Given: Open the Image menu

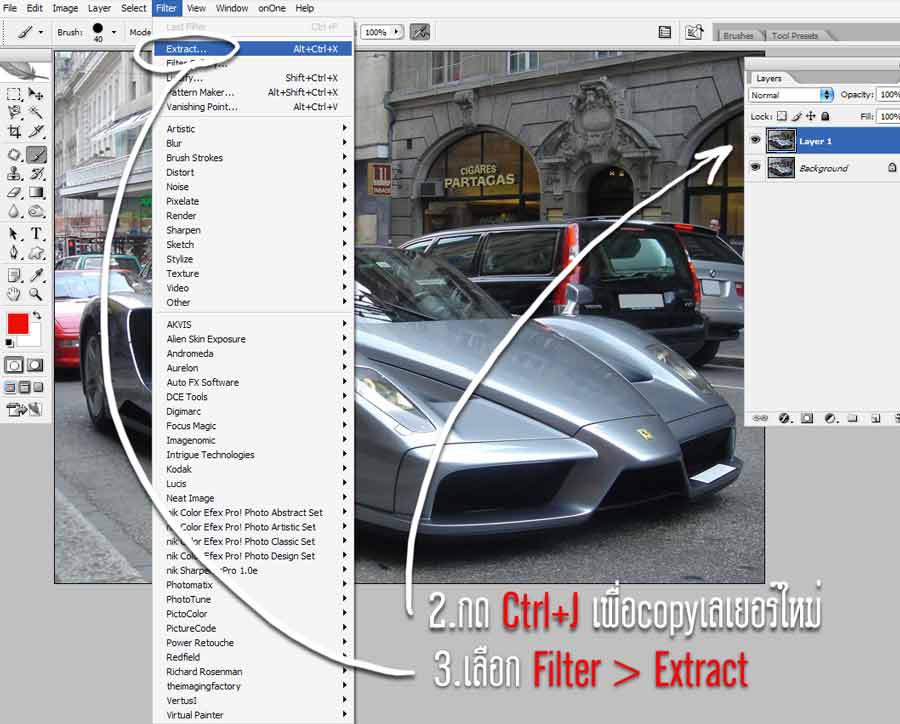Looking at the screenshot, I should [x=65, y=8].
